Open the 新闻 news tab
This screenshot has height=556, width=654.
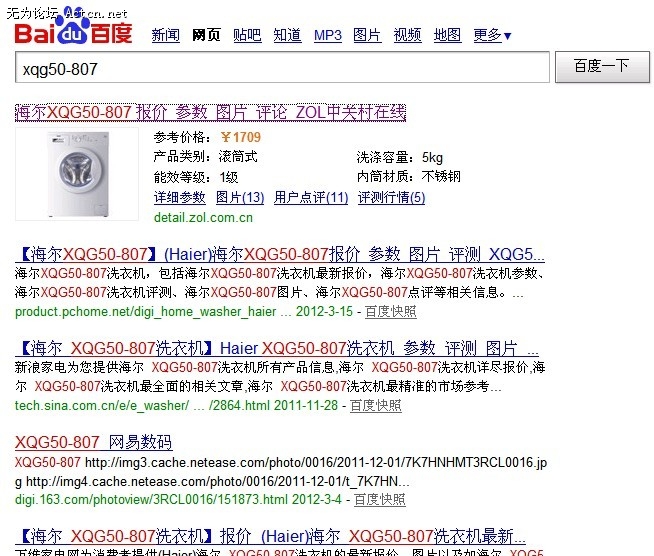pos(165,36)
